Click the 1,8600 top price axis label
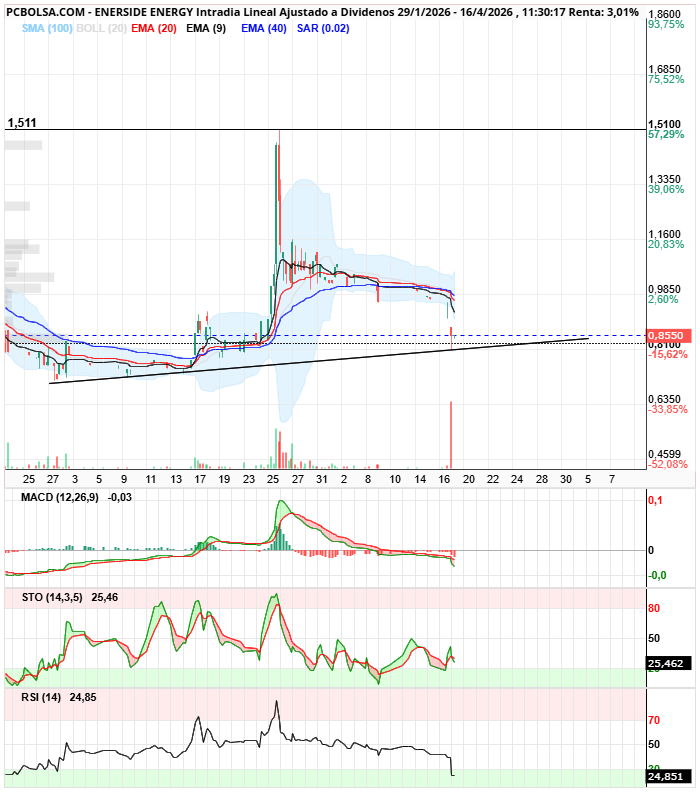Image resolution: width=700 pixels, height=792 pixels. pos(665,14)
